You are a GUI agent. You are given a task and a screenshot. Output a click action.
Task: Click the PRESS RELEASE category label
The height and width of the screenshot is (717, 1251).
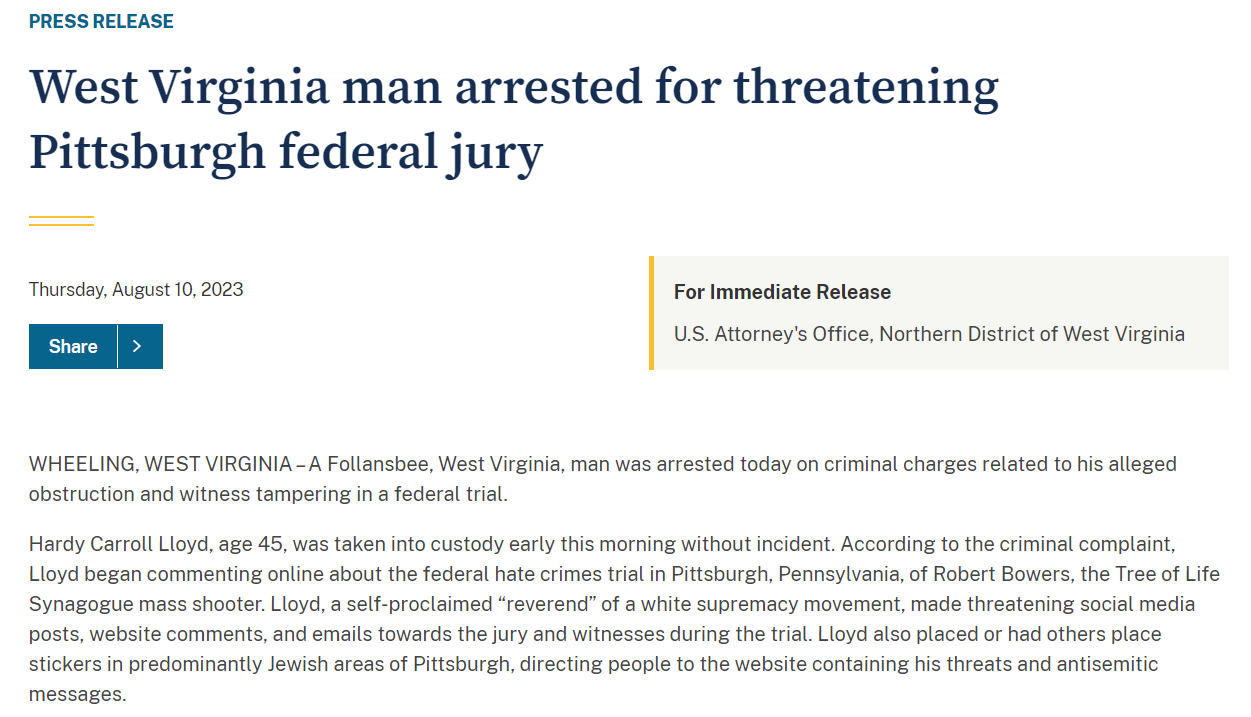click(x=101, y=21)
